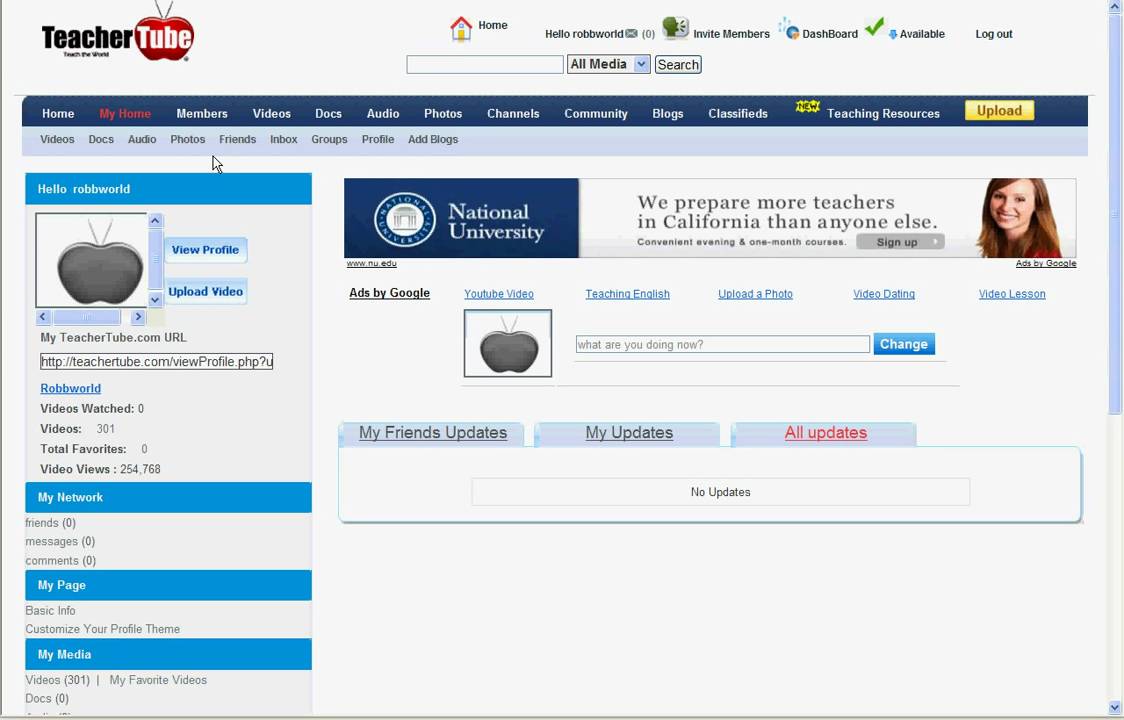This screenshot has width=1124, height=720.
Task: Click the Youtube Video ad link
Action: [499, 294]
